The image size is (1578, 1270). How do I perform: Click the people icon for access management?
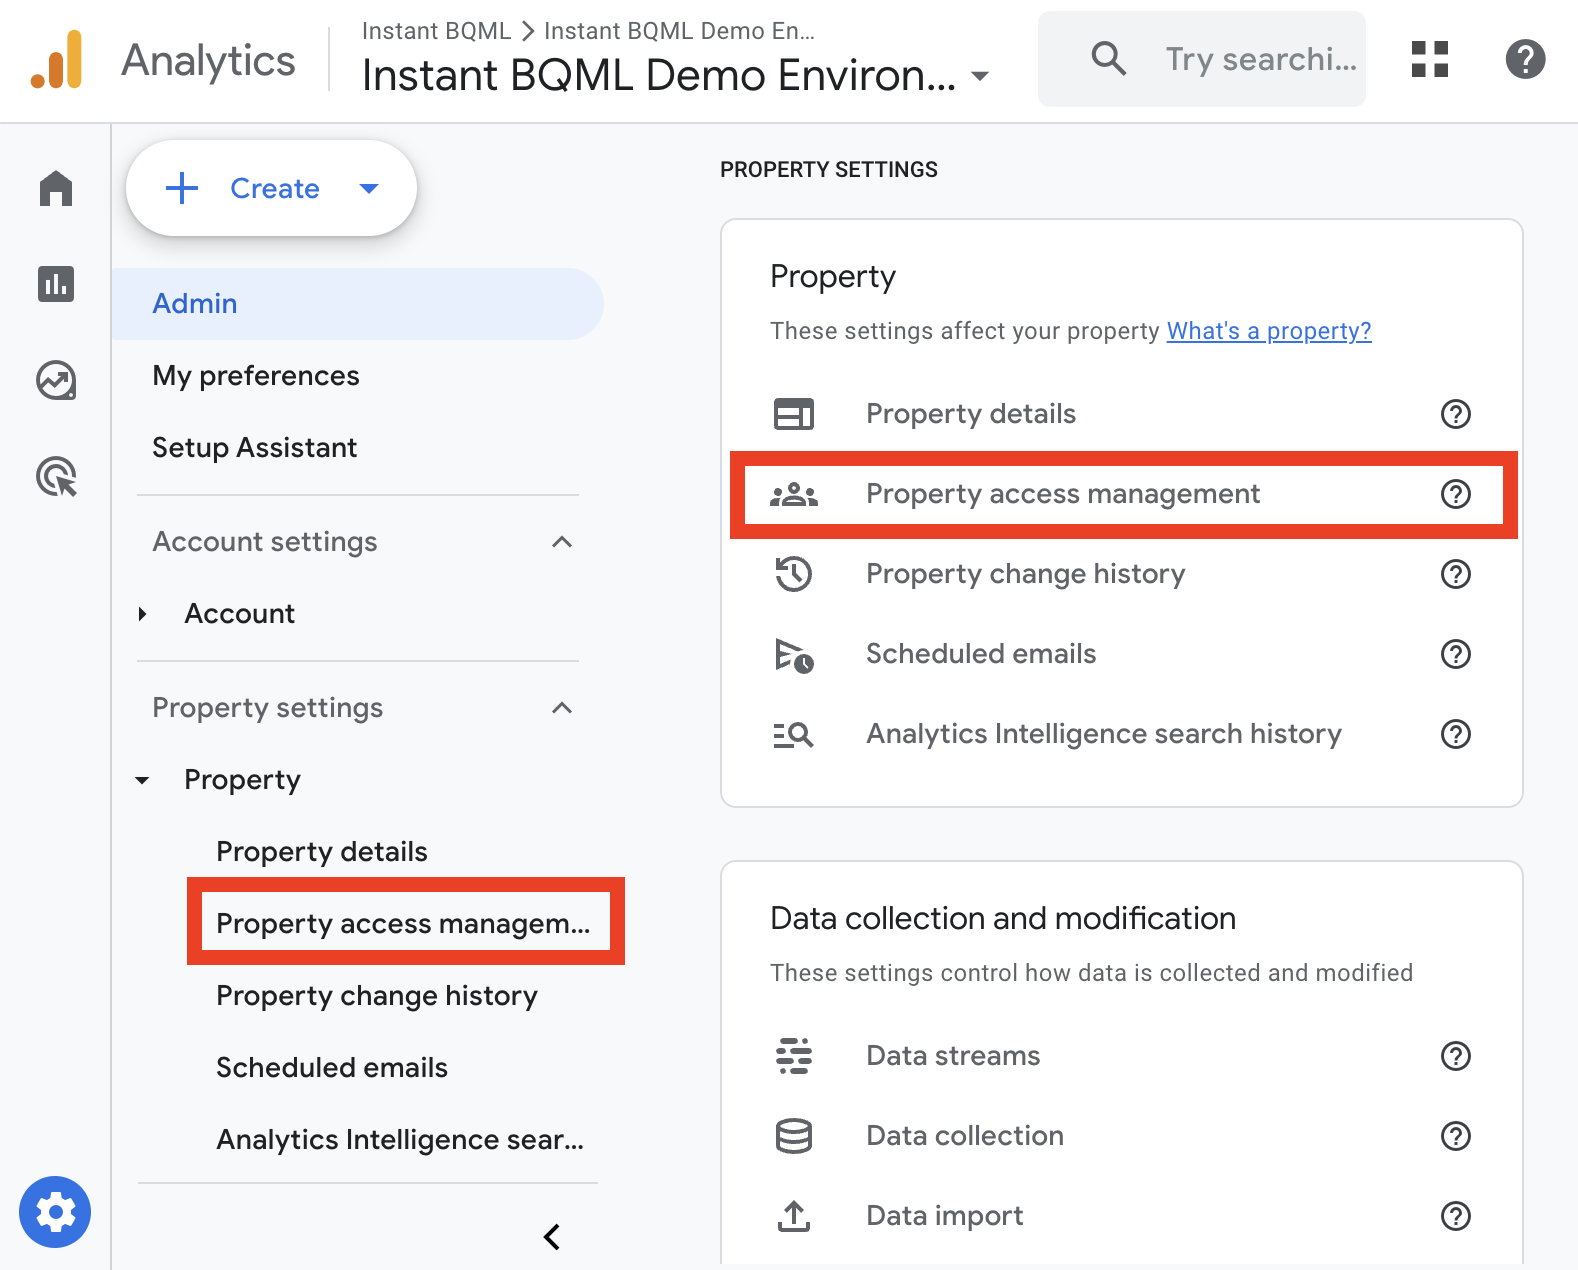point(794,494)
